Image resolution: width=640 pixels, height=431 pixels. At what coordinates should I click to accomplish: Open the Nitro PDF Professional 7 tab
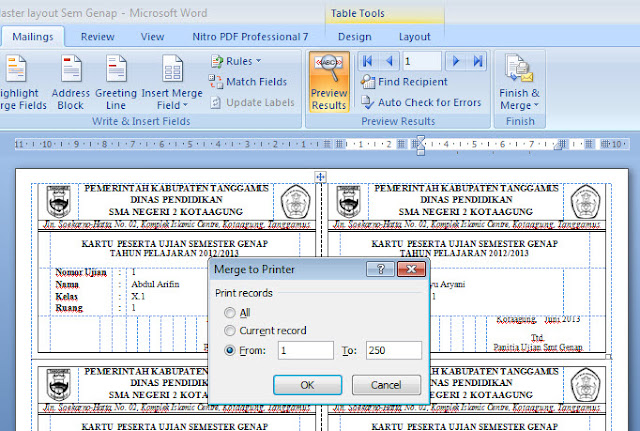(250, 37)
